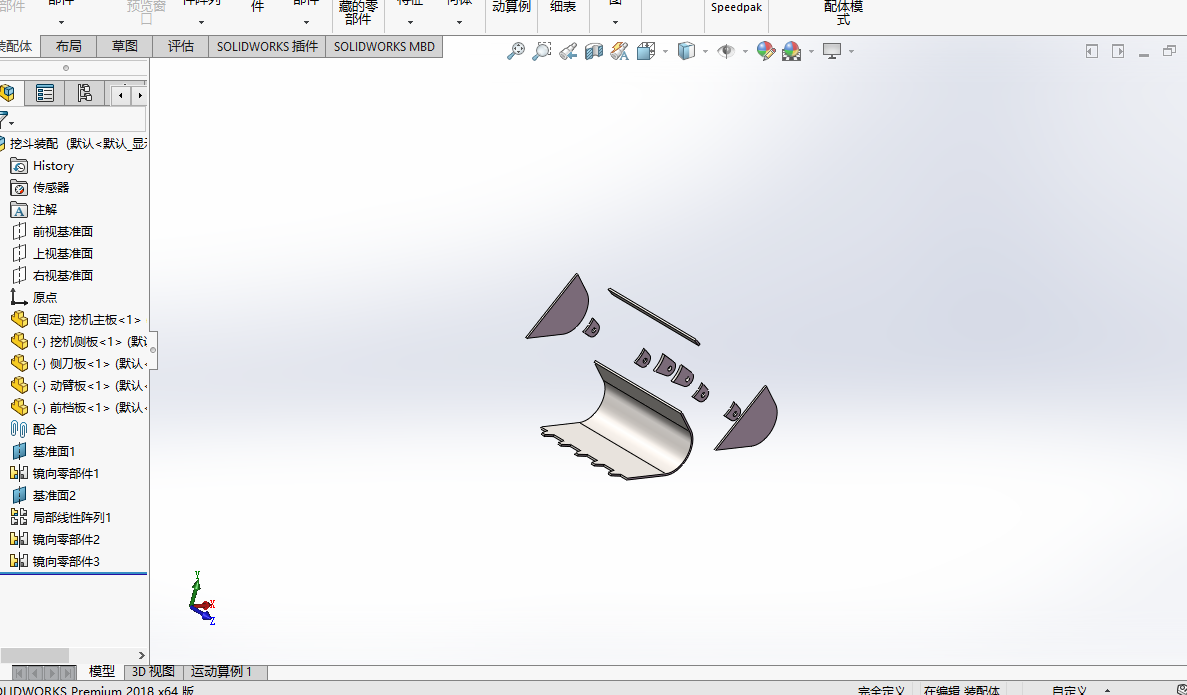Click the tree horizontal scrollbar thumb
Viewport: 1187px width, 695px height.
pyautogui.click(x=34, y=655)
